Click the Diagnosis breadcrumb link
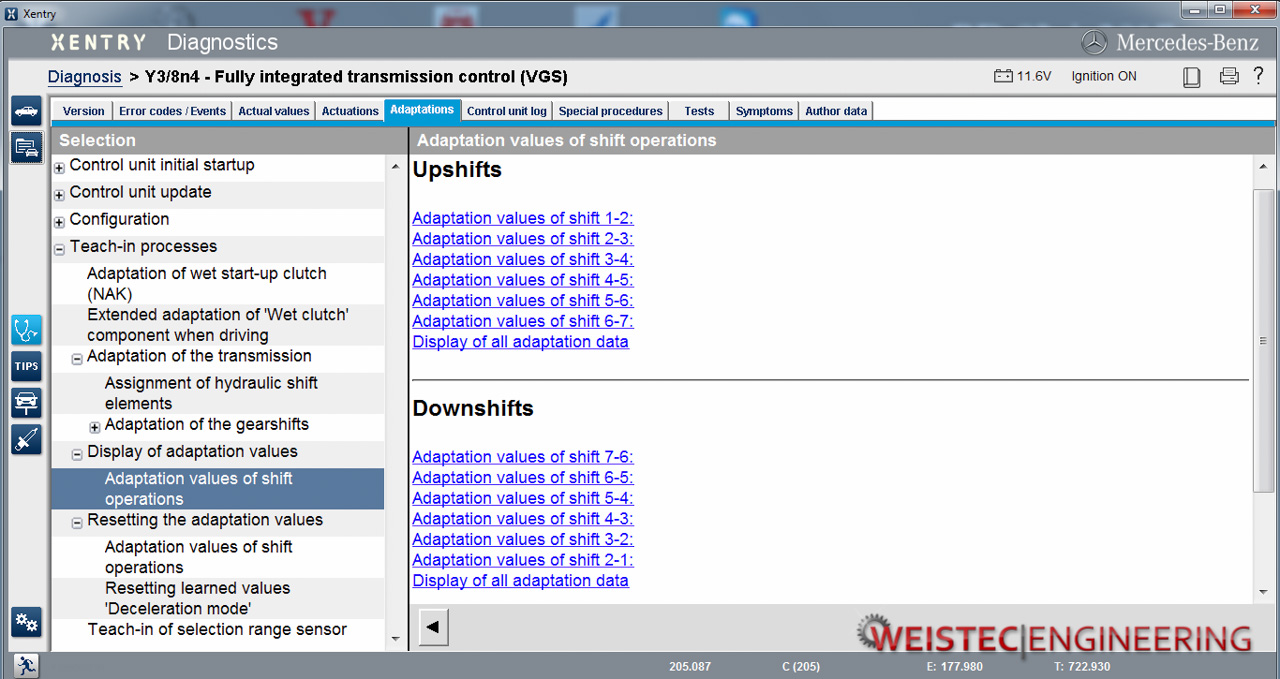 coord(85,76)
